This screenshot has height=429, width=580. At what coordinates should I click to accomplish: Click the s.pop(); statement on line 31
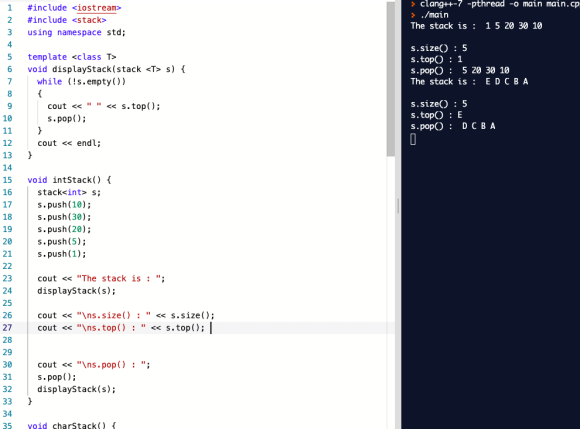click(x=57, y=377)
